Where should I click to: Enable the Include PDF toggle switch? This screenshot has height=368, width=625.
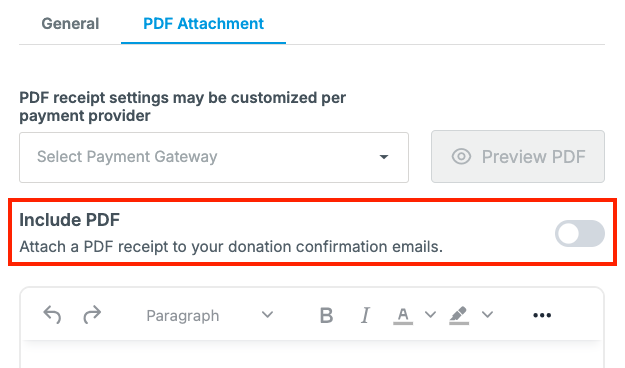coord(580,234)
